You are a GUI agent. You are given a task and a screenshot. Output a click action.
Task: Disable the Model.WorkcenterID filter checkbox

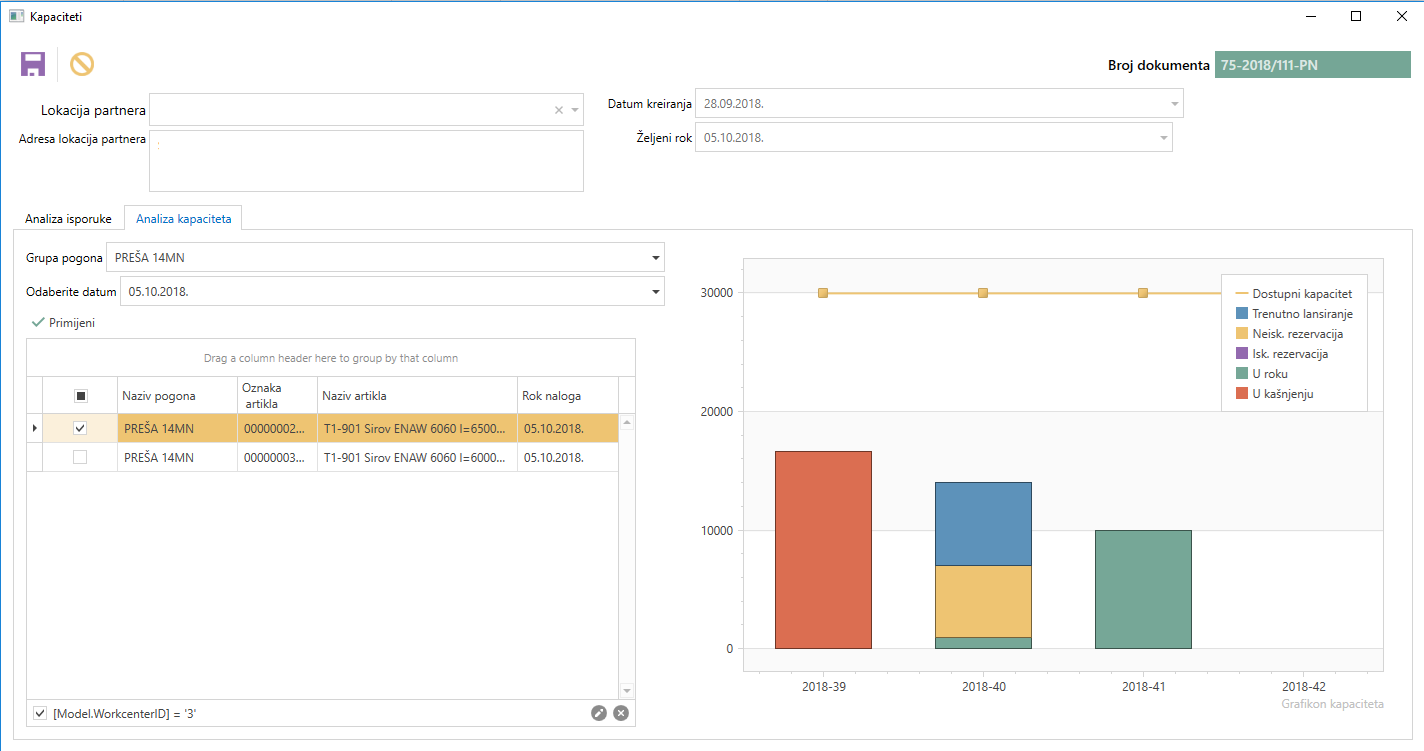(x=40, y=713)
